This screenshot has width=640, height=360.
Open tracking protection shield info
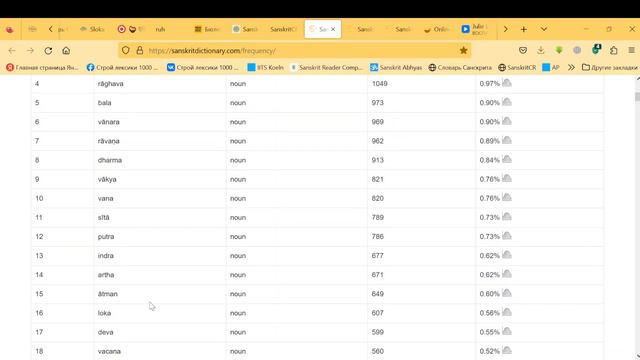click(126, 50)
